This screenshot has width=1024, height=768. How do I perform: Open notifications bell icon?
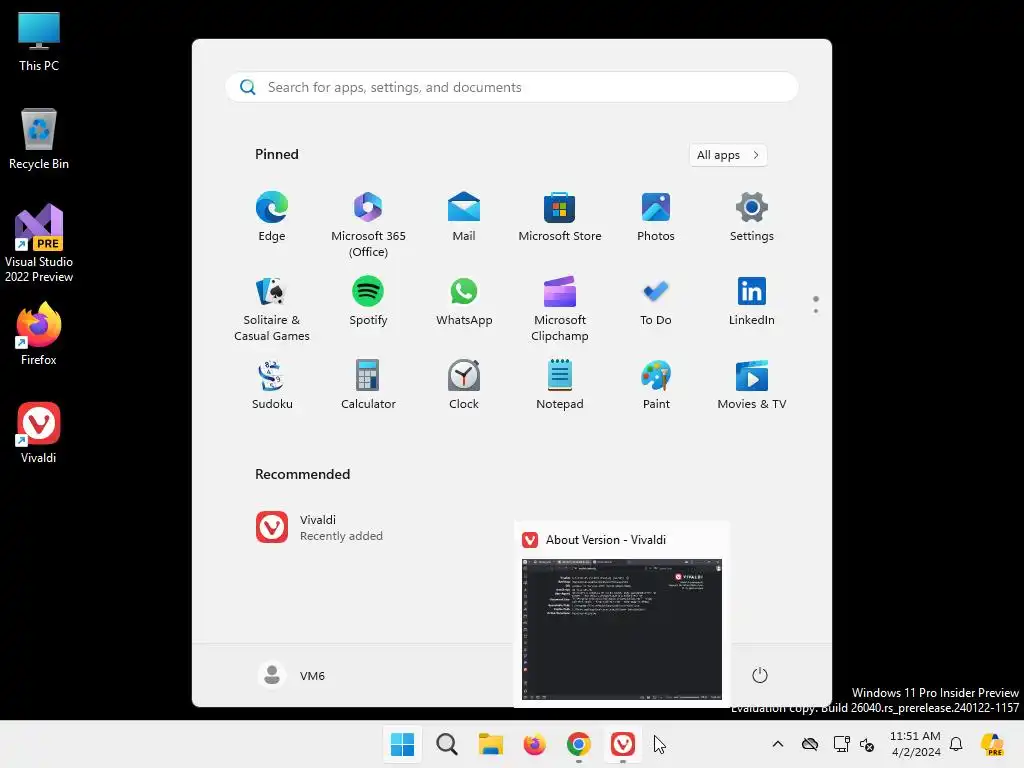pyautogui.click(x=956, y=744)
